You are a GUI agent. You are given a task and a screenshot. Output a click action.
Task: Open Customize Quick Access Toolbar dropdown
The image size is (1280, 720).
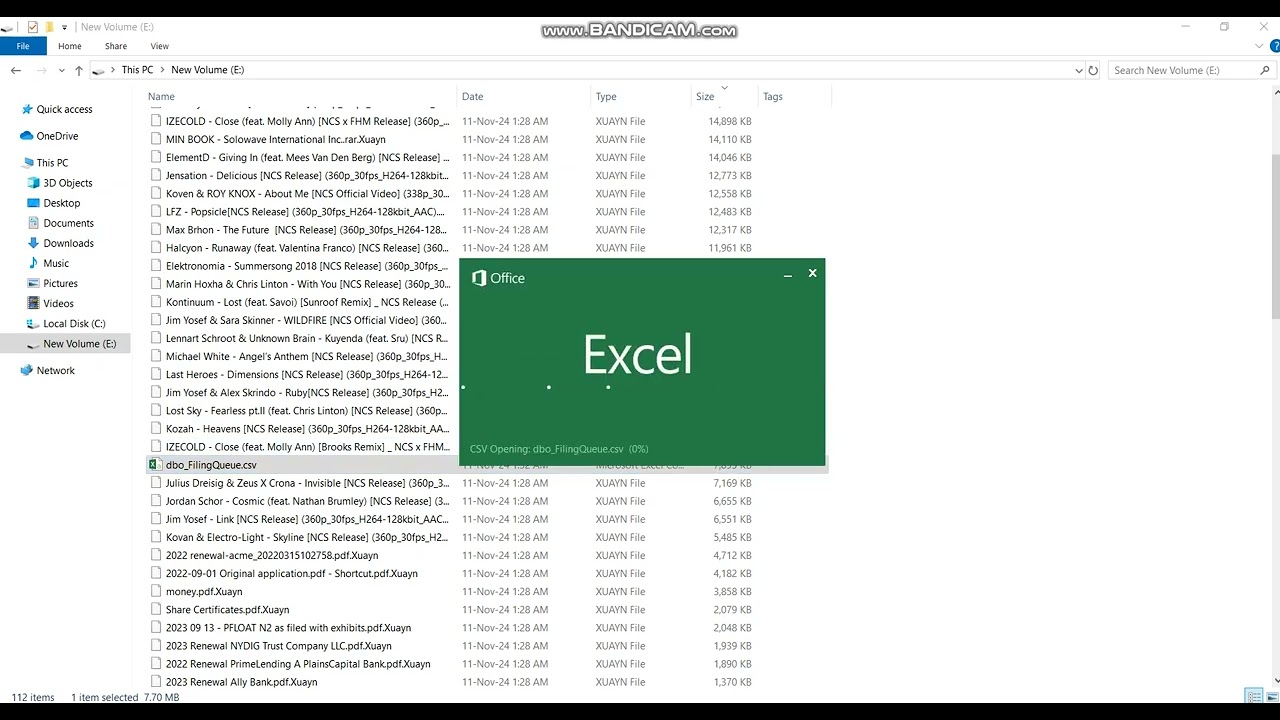click(65, 27)
